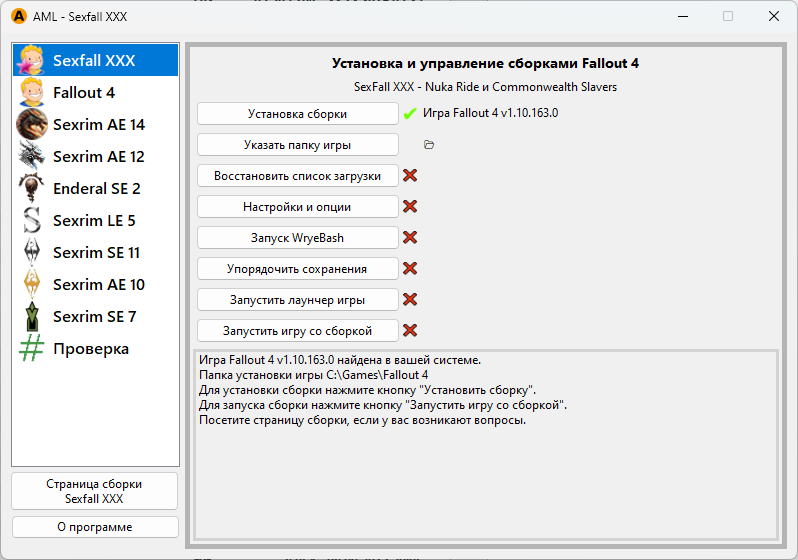Click the Sexfall XXX avatar icon in sidebar
The height and width of the screenshot is (560, 798).
pyautogui.click(x=32, y=61)
